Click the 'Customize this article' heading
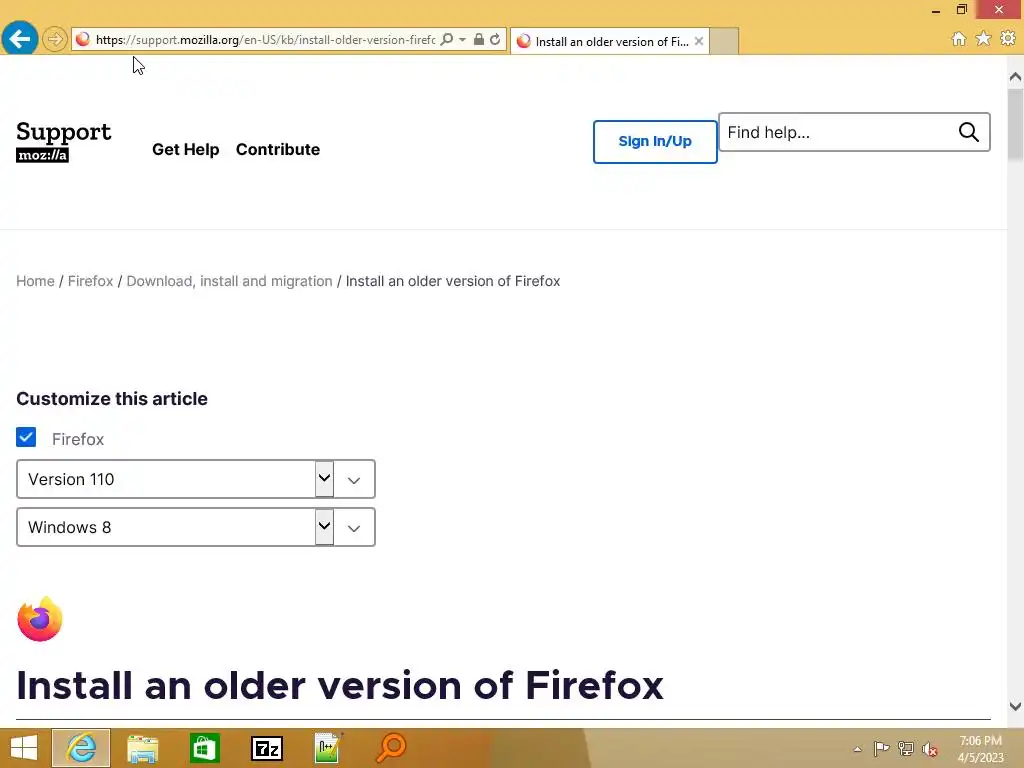This screenshot has height=768, width=1024. pyautogui.click(x=112, y=399)
